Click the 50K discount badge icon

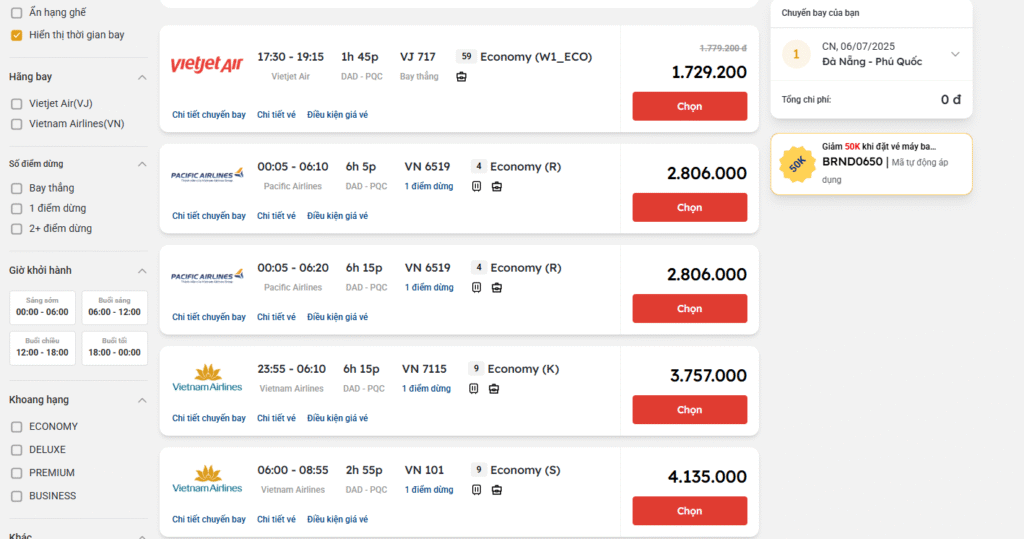[797, 164]
